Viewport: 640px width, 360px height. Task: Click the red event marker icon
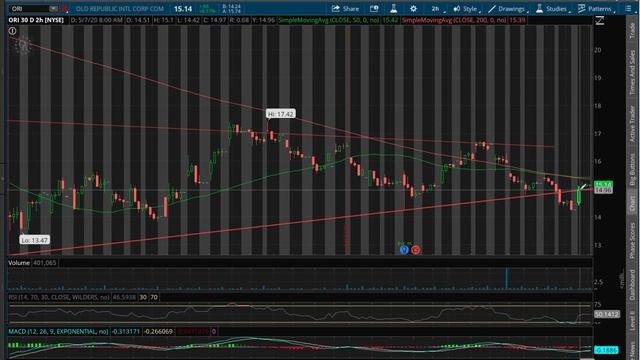[x=416, y=250]
